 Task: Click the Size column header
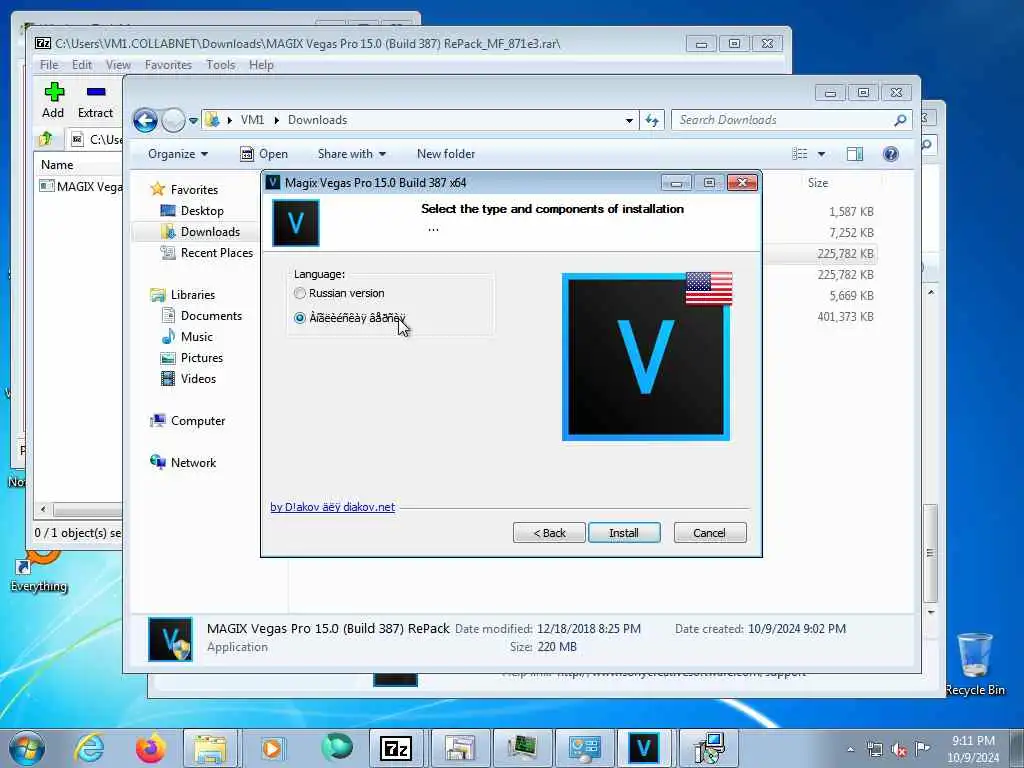point(818,183)
